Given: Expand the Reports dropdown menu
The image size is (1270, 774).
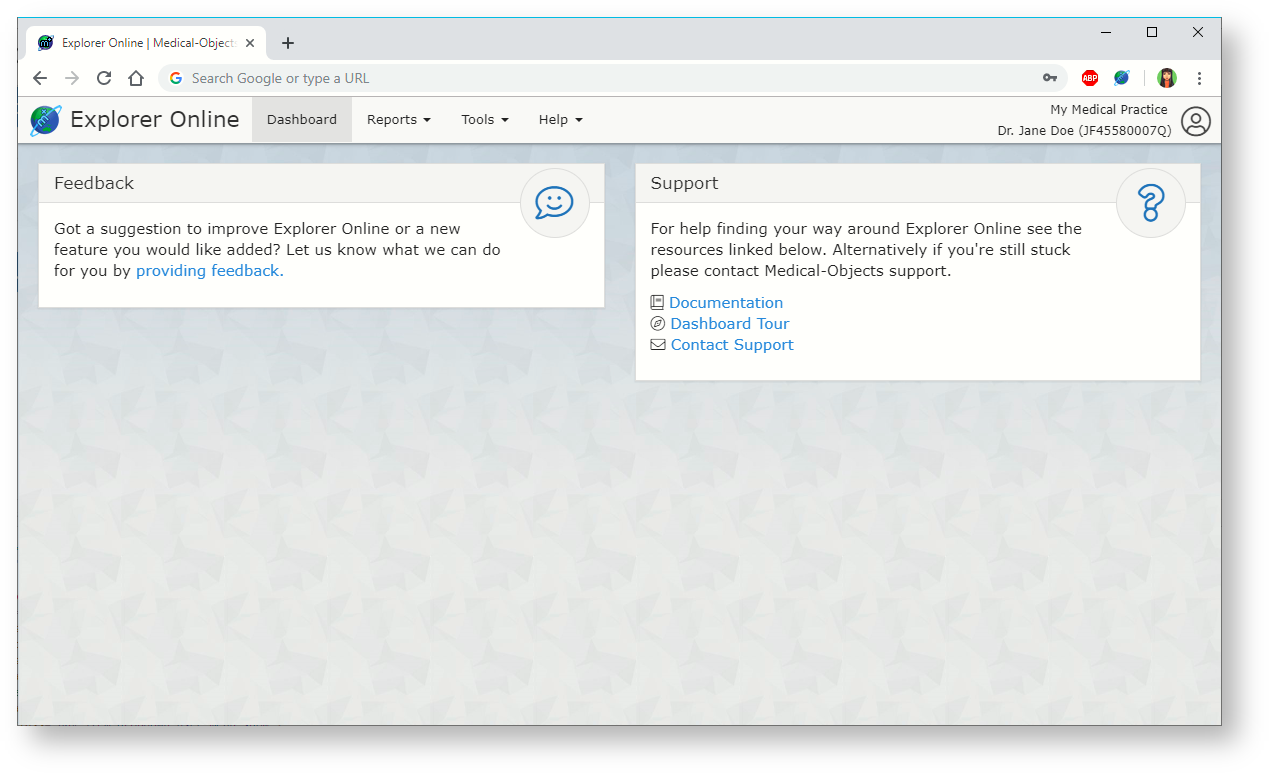Looking at the screenshot, I should pos(398,120).
